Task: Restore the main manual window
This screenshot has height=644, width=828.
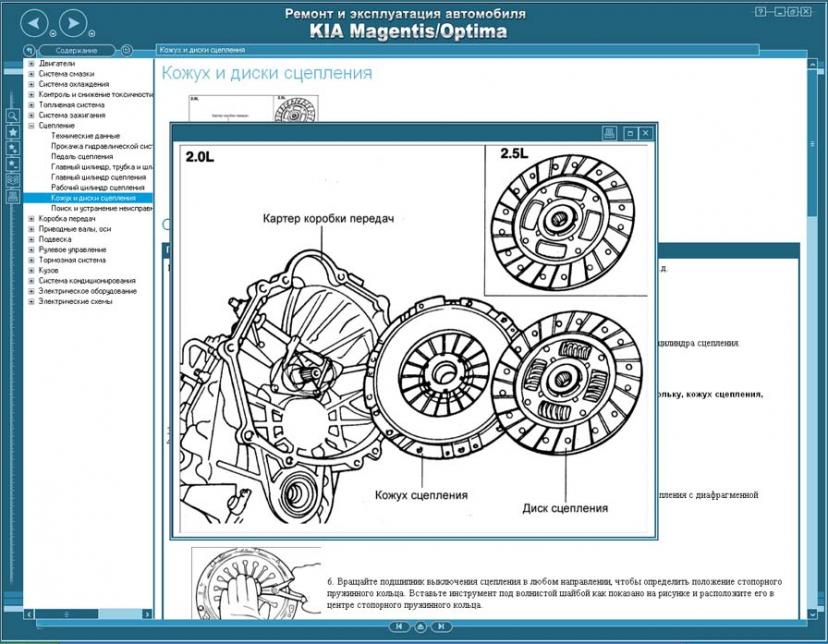Action: coord(793,12)
